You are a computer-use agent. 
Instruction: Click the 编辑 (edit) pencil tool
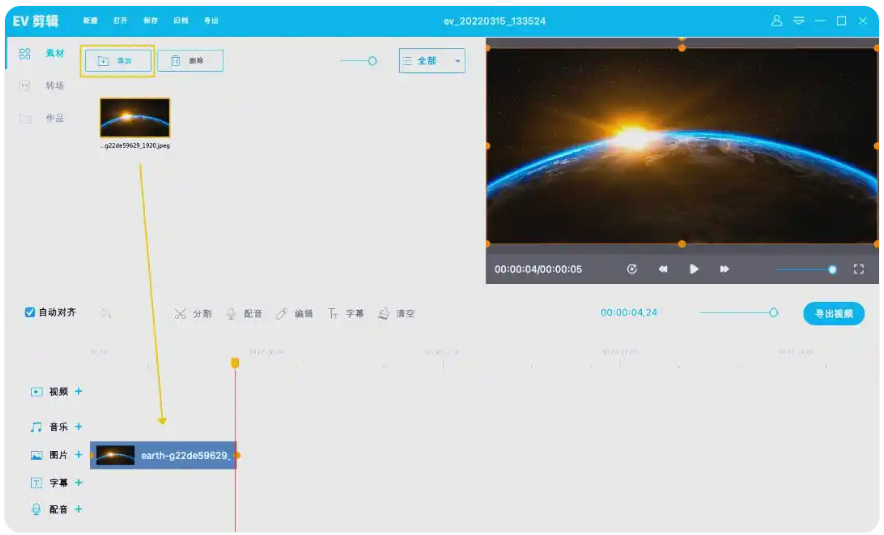tap(294, 313)
